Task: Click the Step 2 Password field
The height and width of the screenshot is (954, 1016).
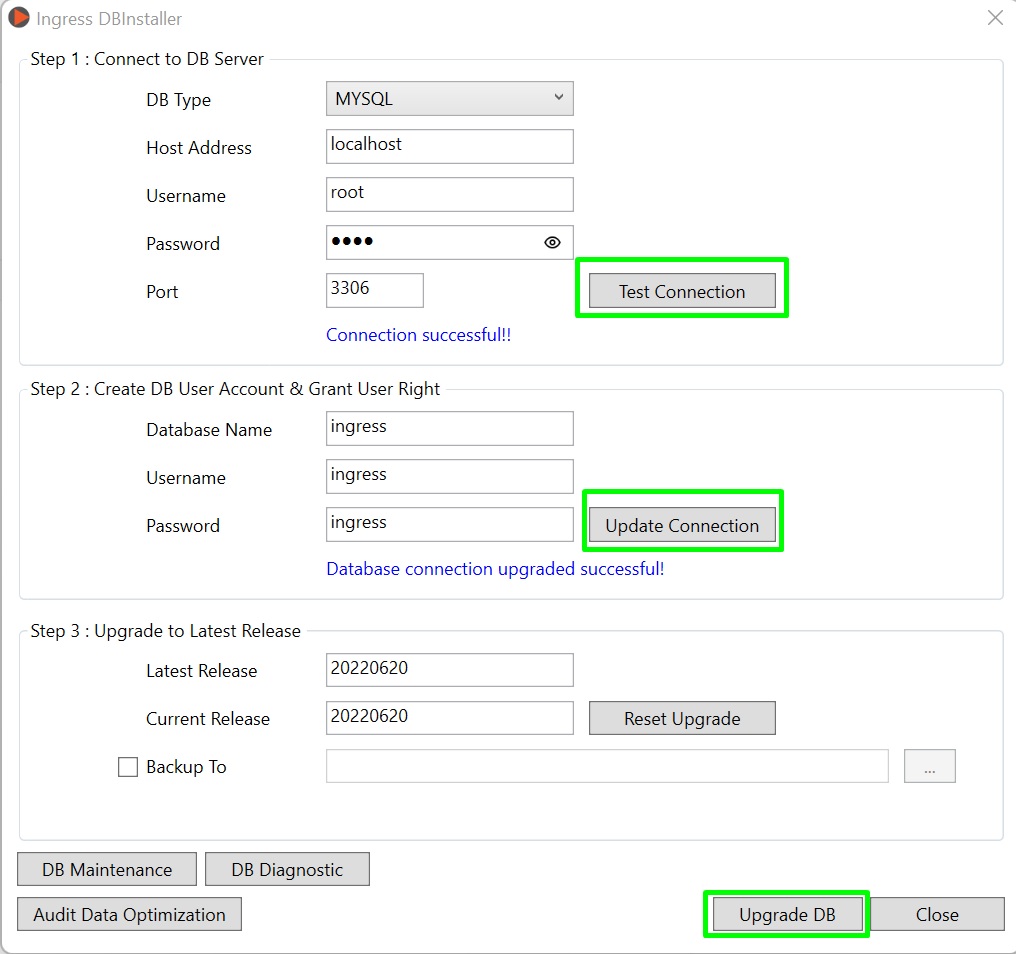Action: pos(450,524)
